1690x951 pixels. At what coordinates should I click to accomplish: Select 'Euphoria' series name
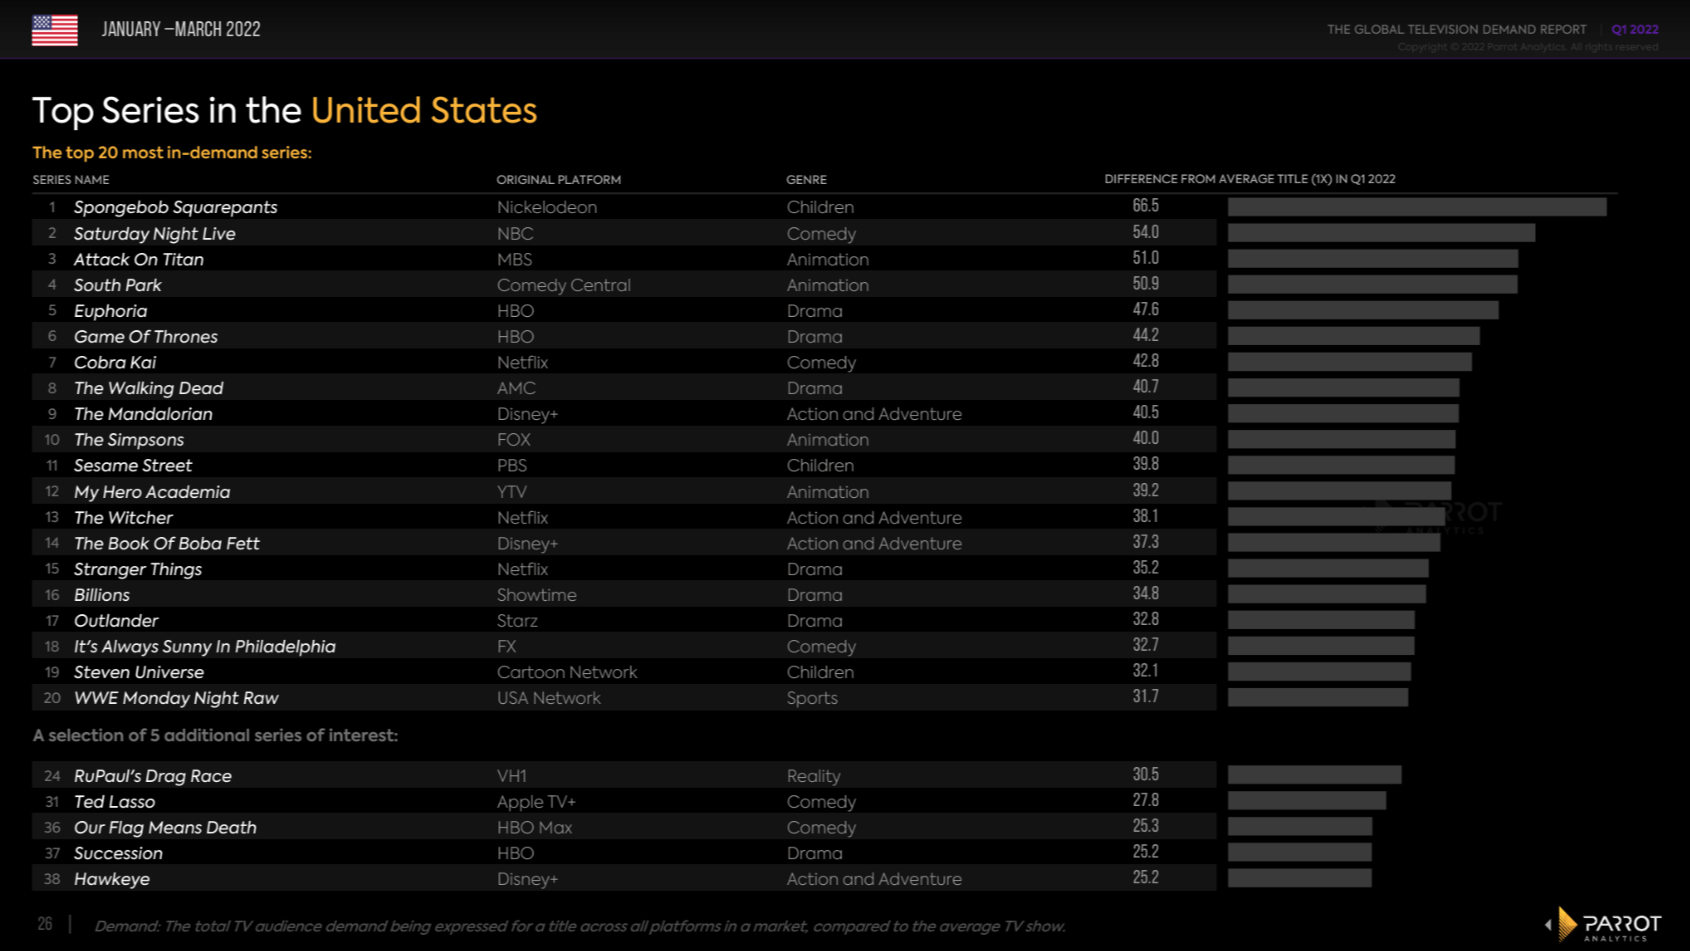point(110,311)
